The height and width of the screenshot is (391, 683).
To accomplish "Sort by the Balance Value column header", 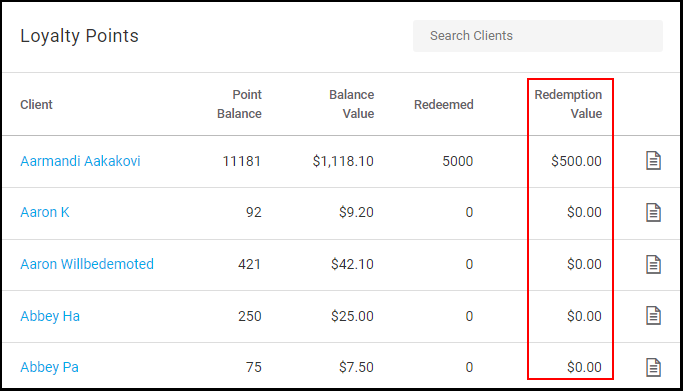I will (x=352, y=104).
